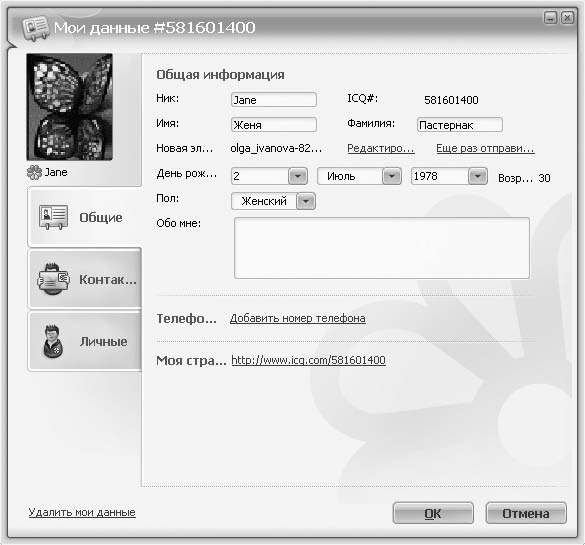585x545 pixels.
Task: Click Добавить номер телефона link
Action: pos(297,318)
